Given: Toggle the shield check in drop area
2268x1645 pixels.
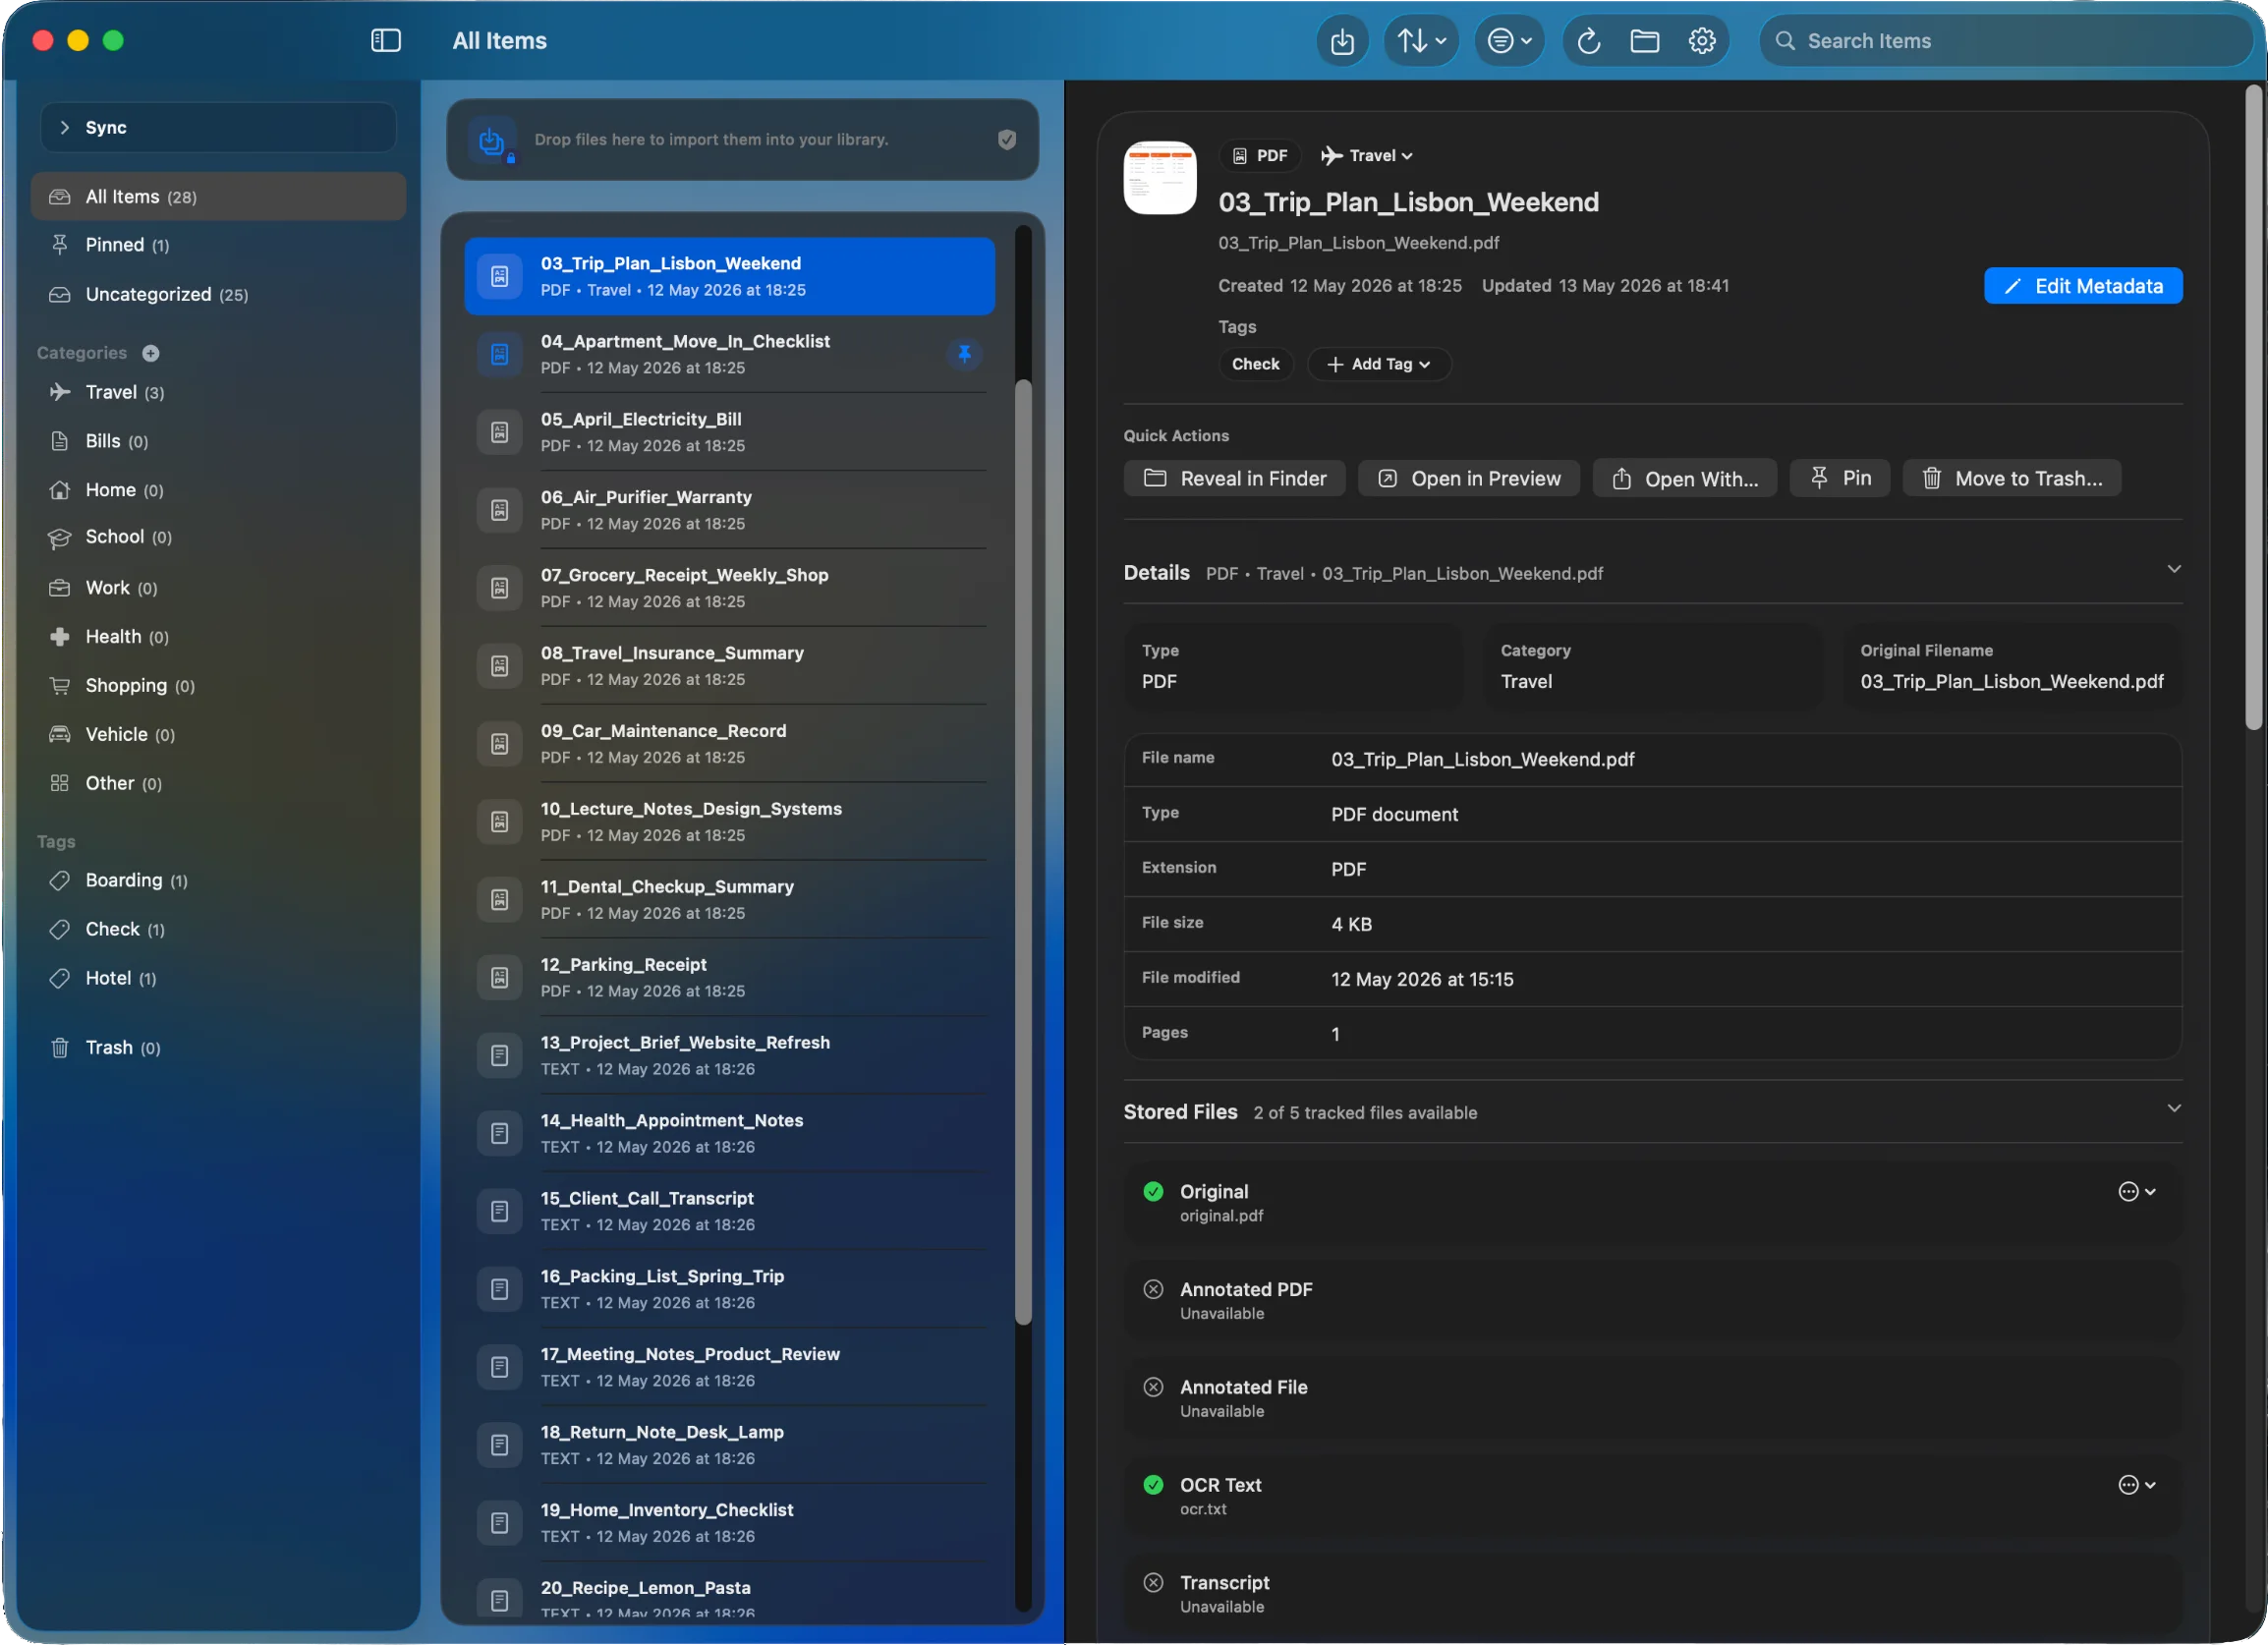Looking at the screenshot, I should 1007,140.
